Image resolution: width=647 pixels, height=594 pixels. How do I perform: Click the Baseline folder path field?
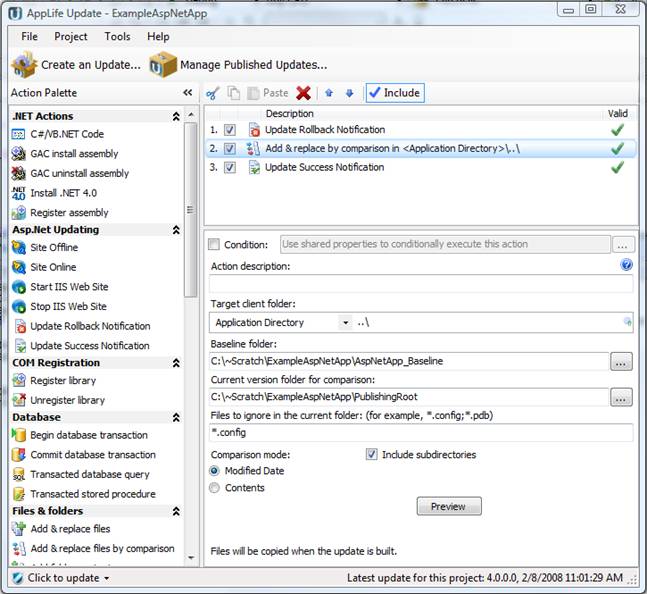click(x=409, y=361)
